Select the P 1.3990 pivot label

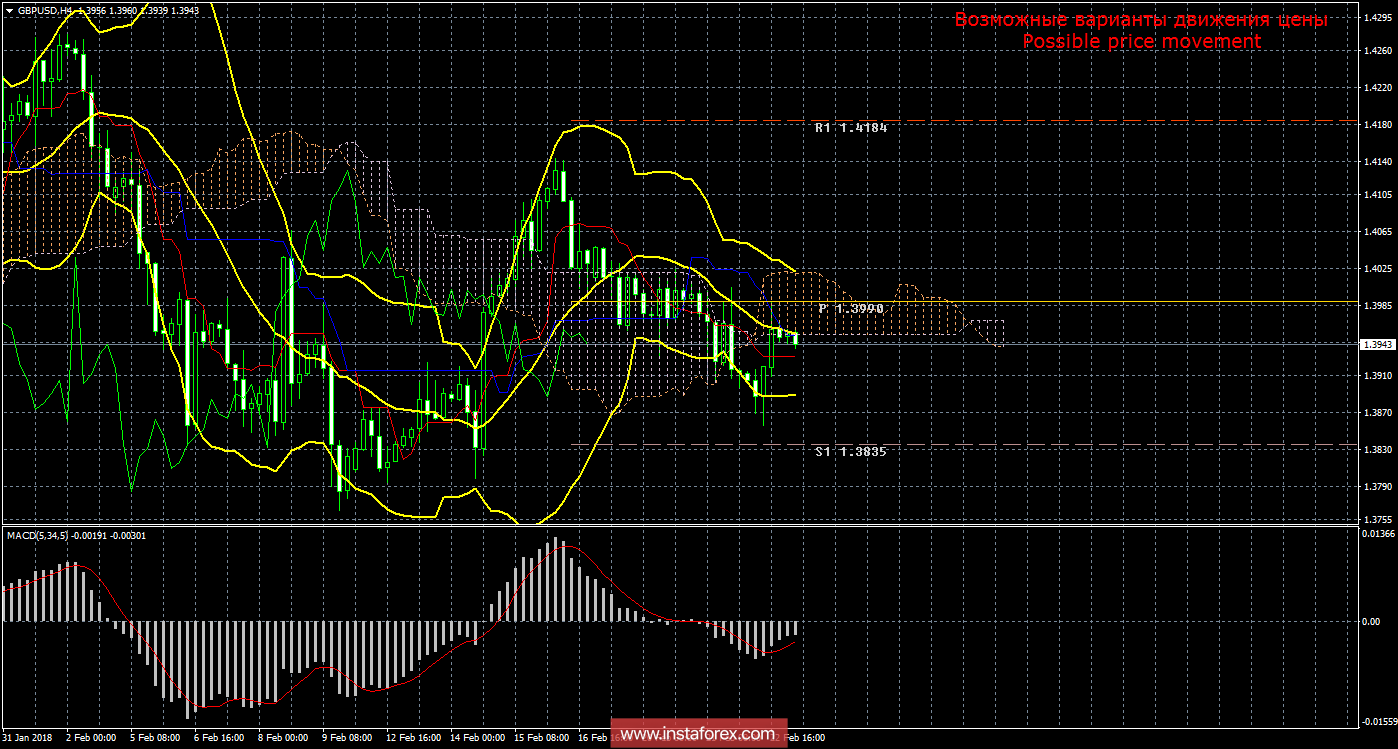tap(851, 309)
